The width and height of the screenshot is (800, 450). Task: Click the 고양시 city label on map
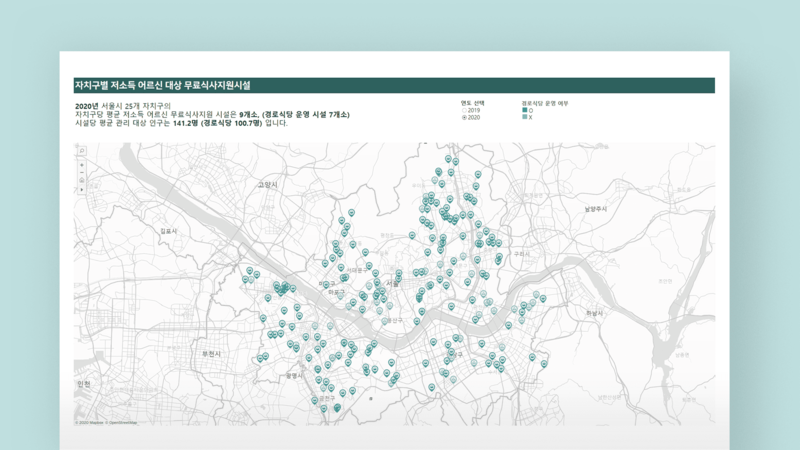[266, 185]
